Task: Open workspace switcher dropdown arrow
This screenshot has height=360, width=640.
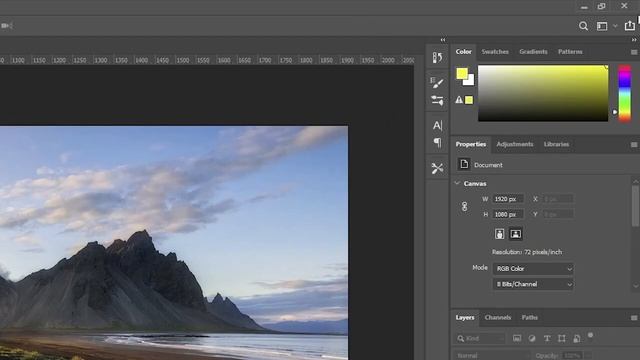Action: point(615,26)
